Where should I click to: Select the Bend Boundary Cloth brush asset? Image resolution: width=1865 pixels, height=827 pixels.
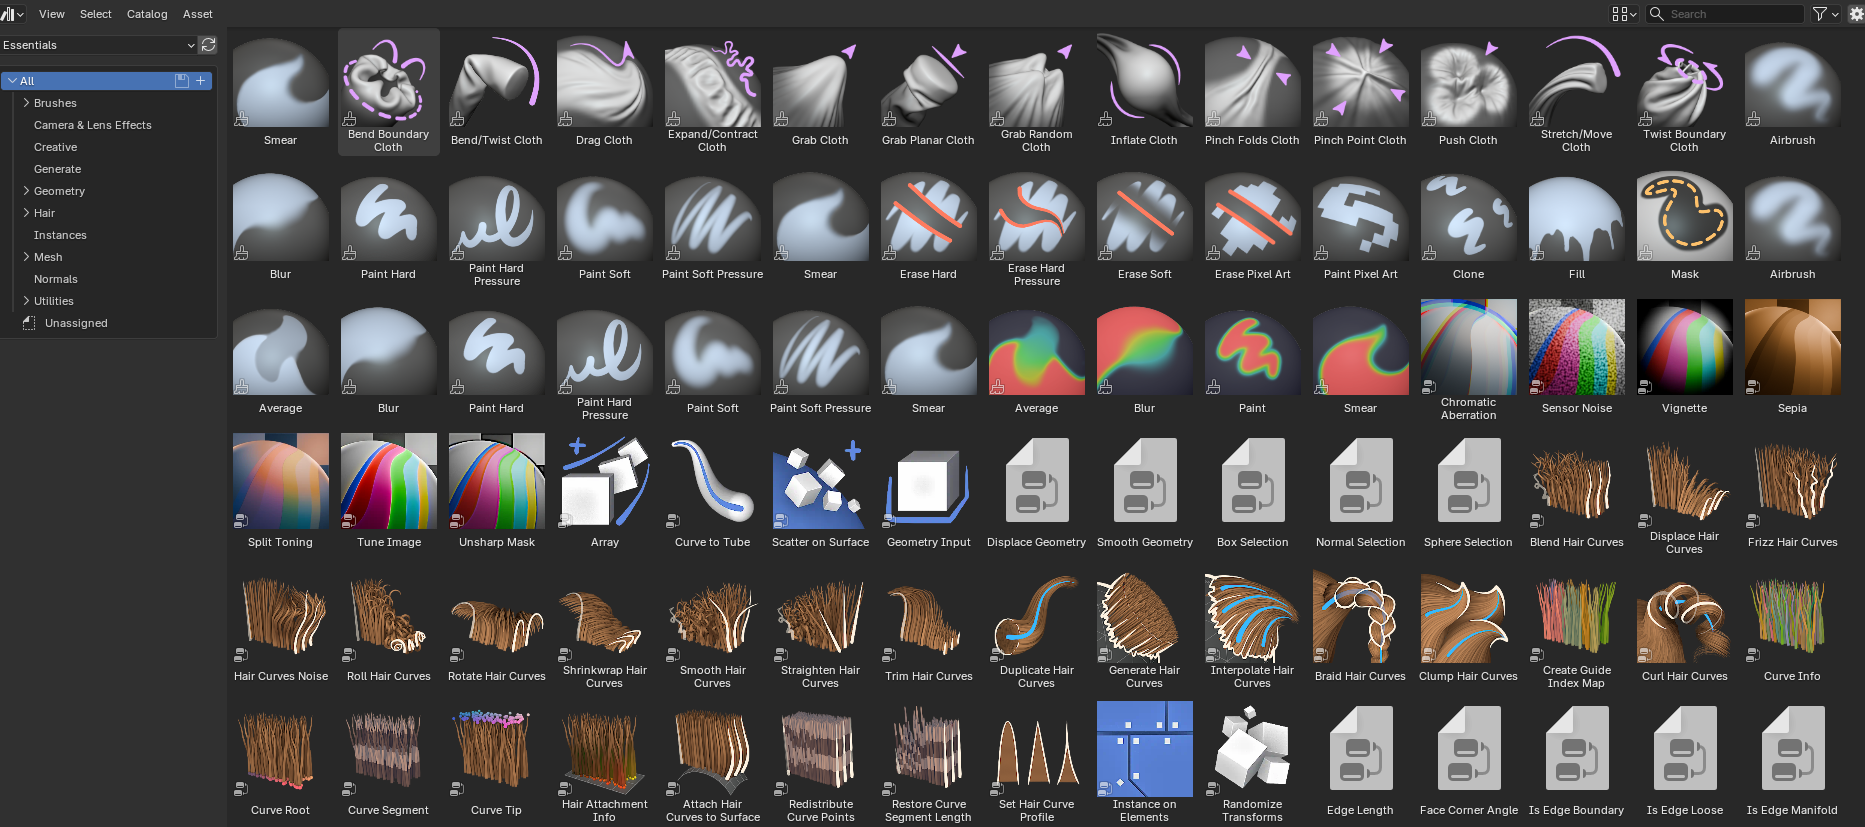389,92
